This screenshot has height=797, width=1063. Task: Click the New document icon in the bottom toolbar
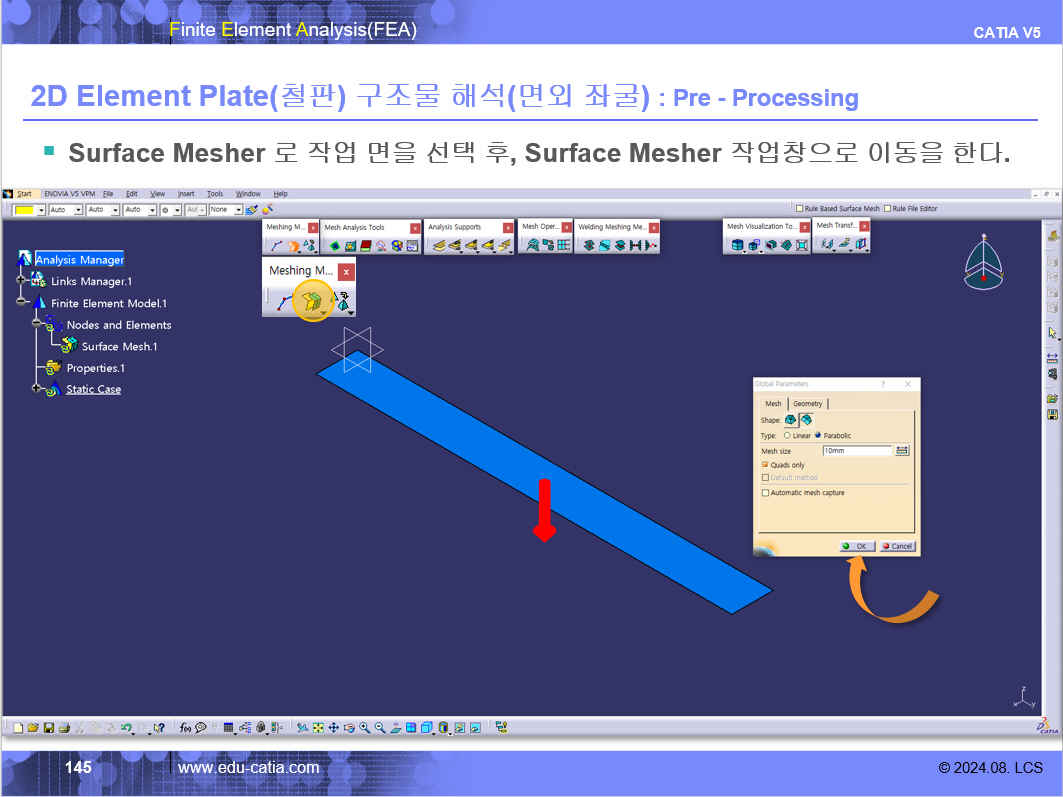pyautogui.click(x=18, y=728)
